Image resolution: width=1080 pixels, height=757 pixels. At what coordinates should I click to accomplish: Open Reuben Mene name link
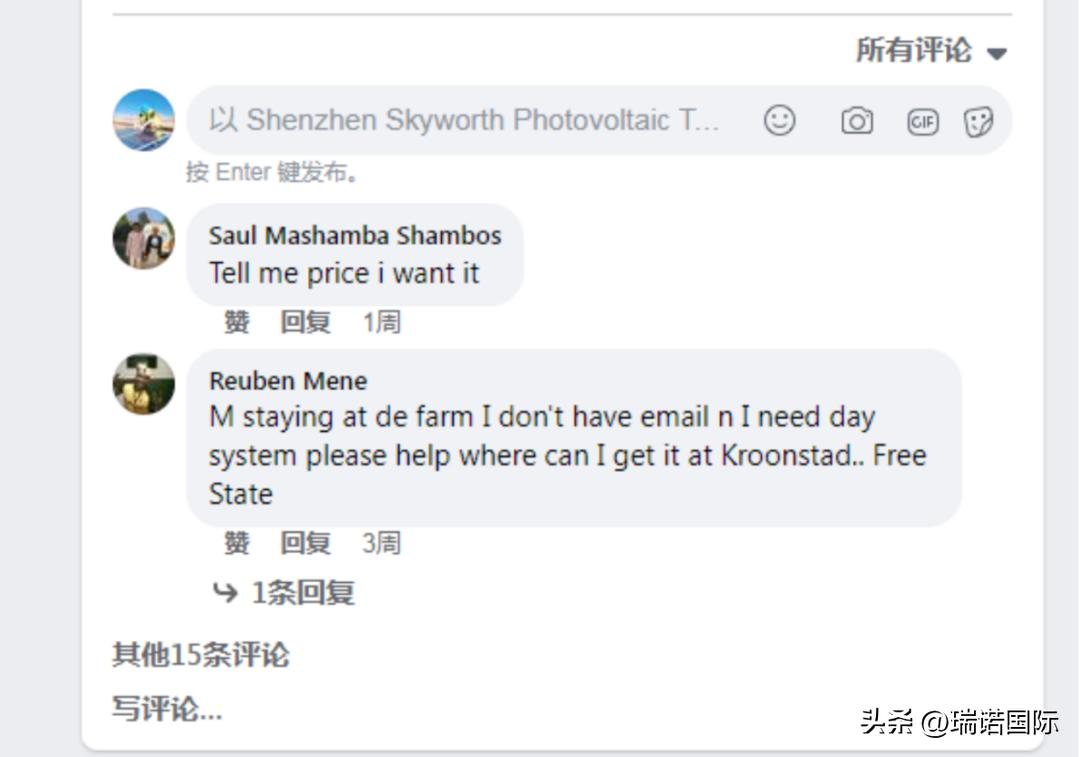tap(288, 381)
